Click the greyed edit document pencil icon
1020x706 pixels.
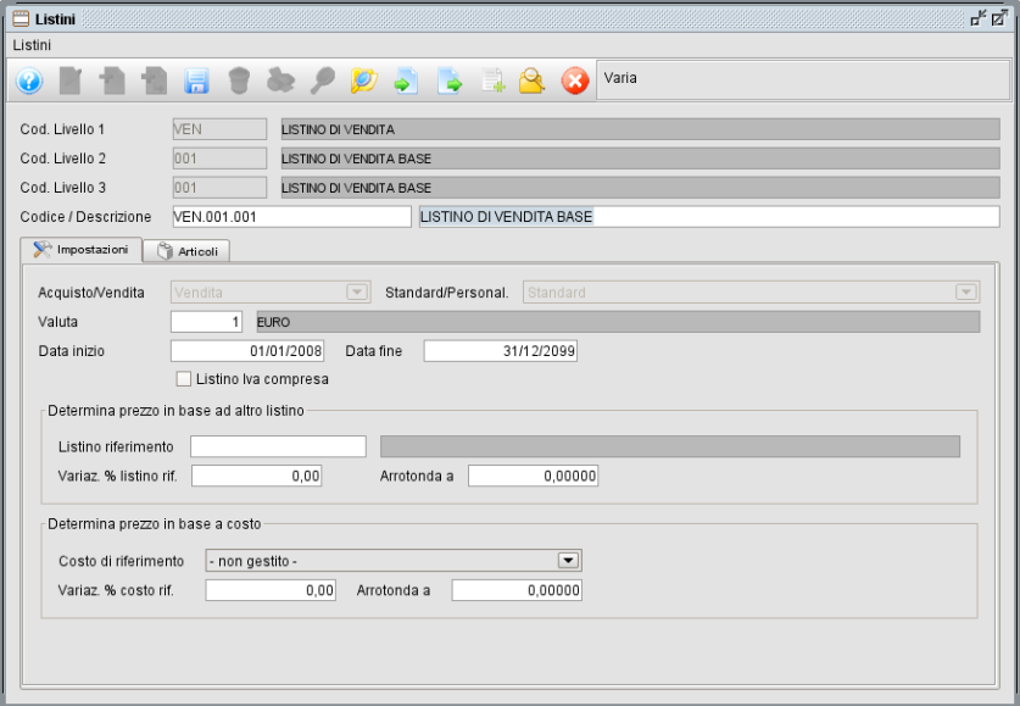click(x=70, y=81)
